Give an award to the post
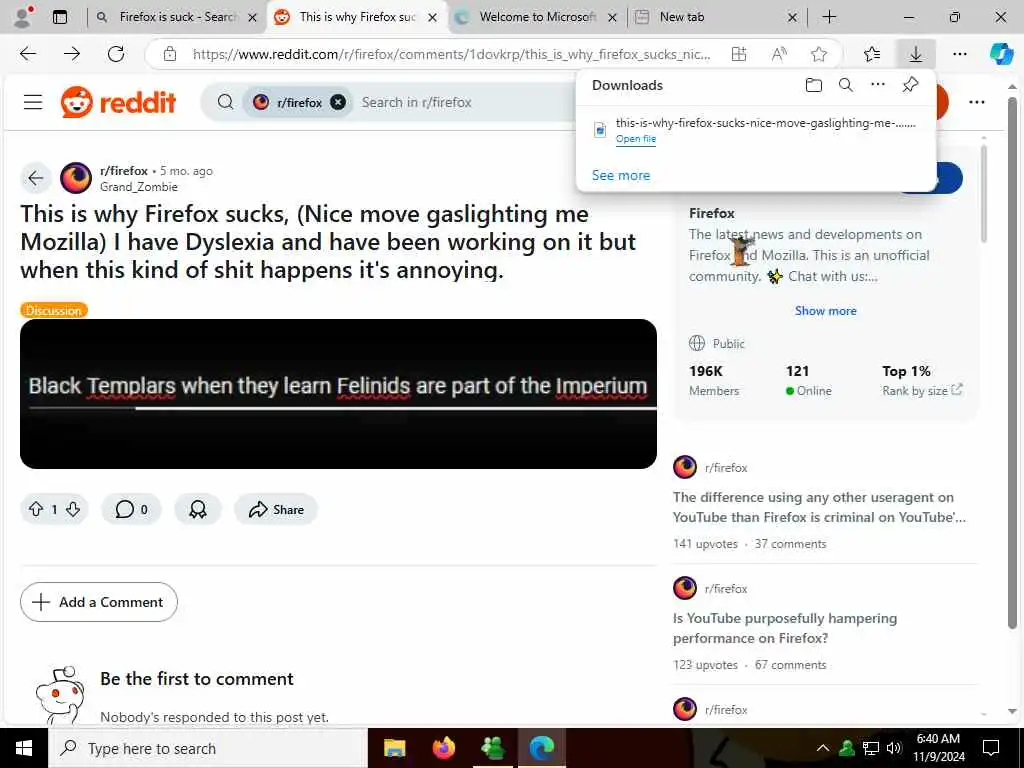 pyautogui.click(x=198, y=509)
